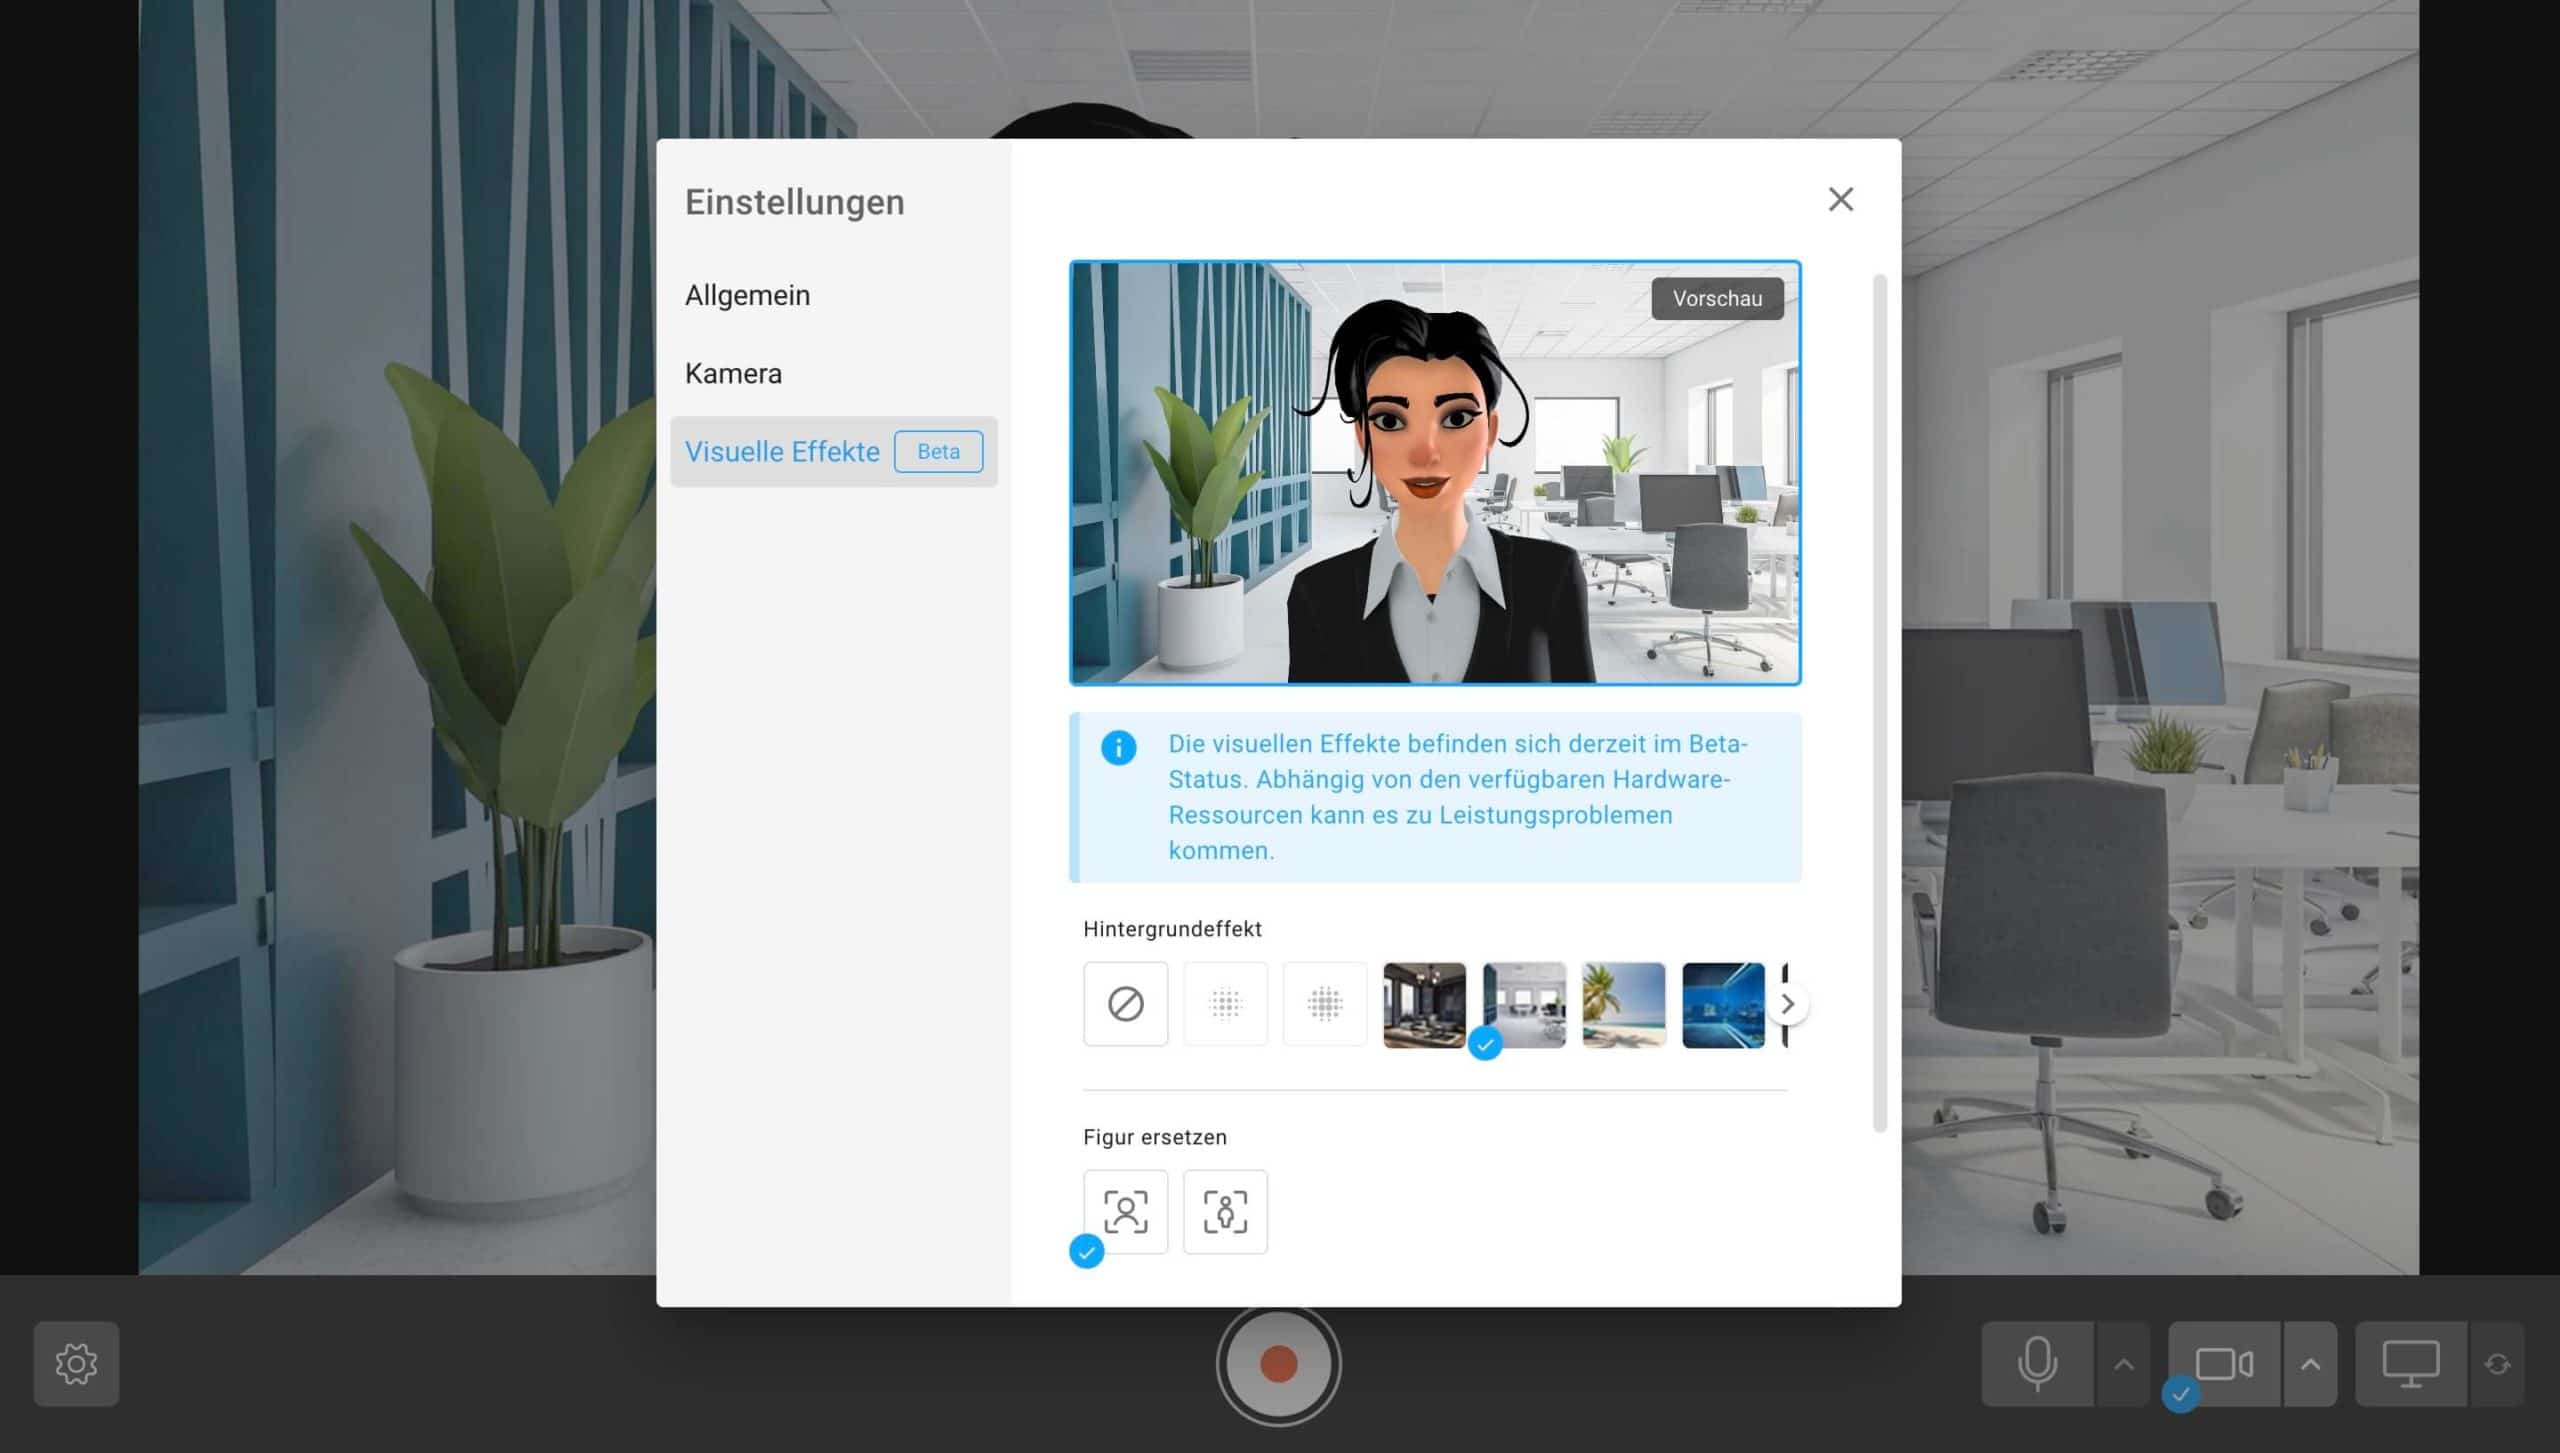Select the palm beach background thumbnail
2560x1453 pixels.
click(x=1624, y=1004)
